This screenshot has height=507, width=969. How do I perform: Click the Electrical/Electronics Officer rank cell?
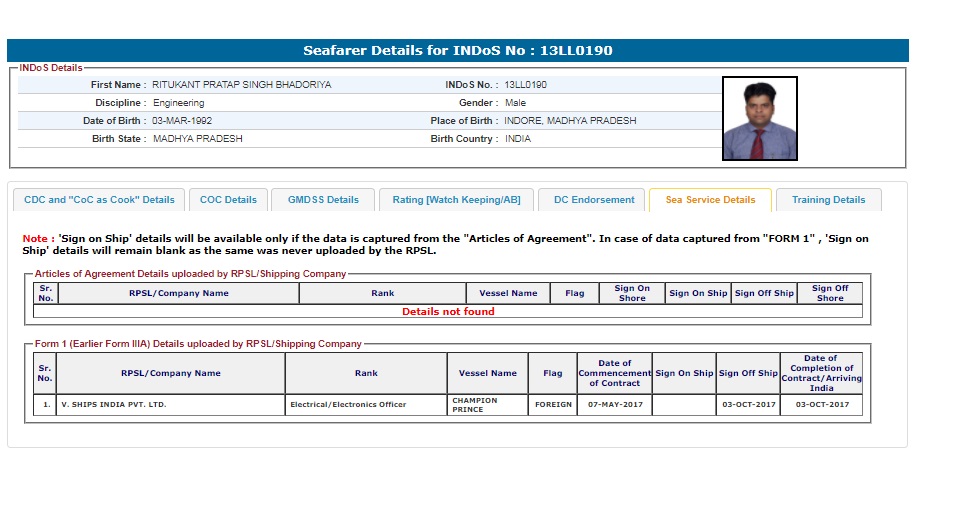(x=347, y=405)
